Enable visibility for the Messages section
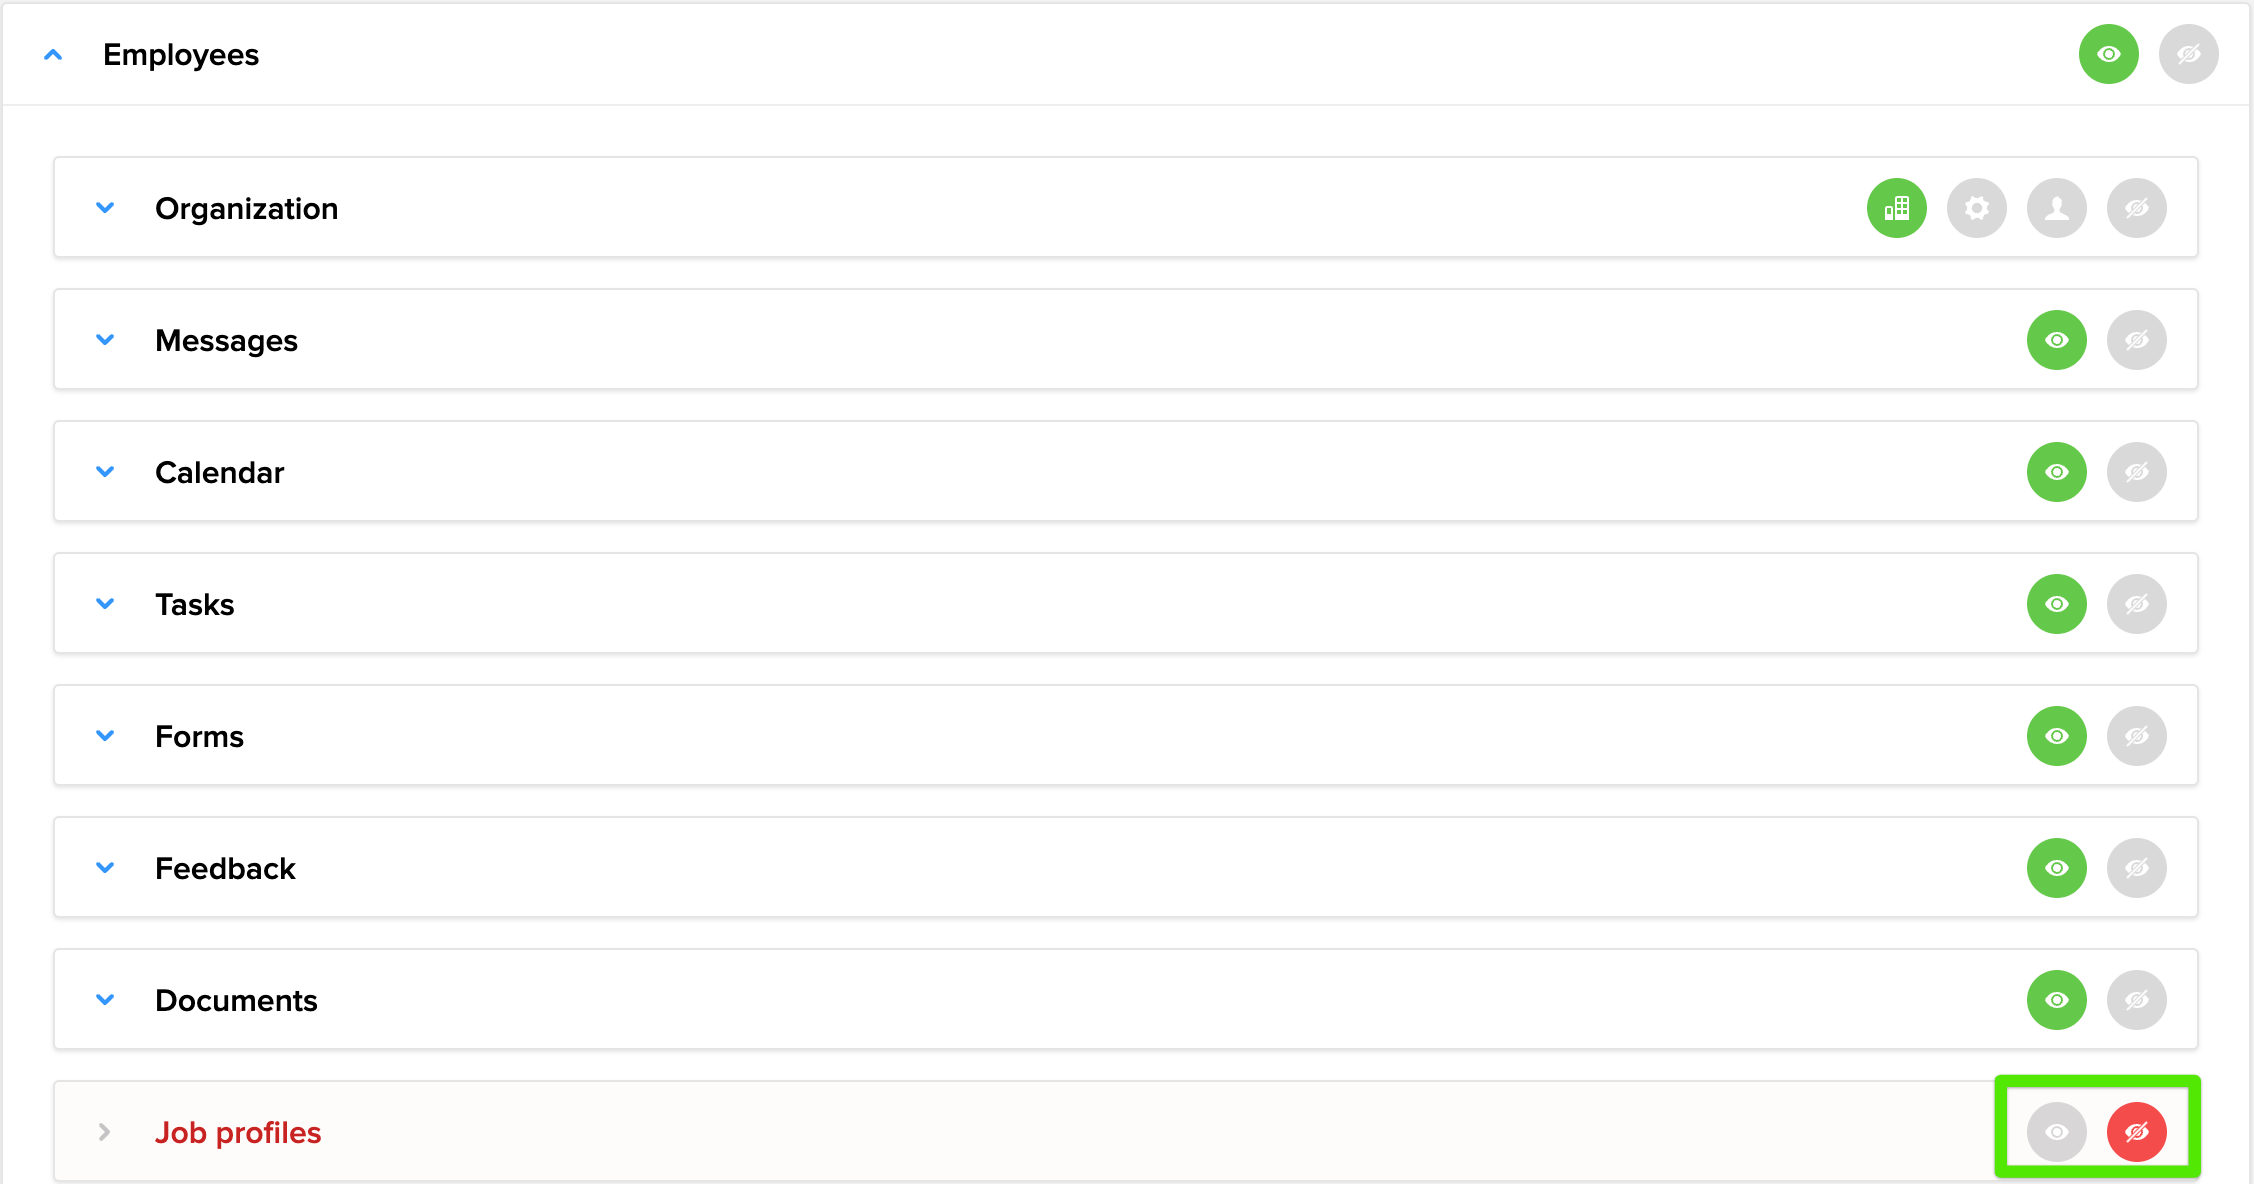This screenshot has width=2254, height=1184. (2056, 340)
